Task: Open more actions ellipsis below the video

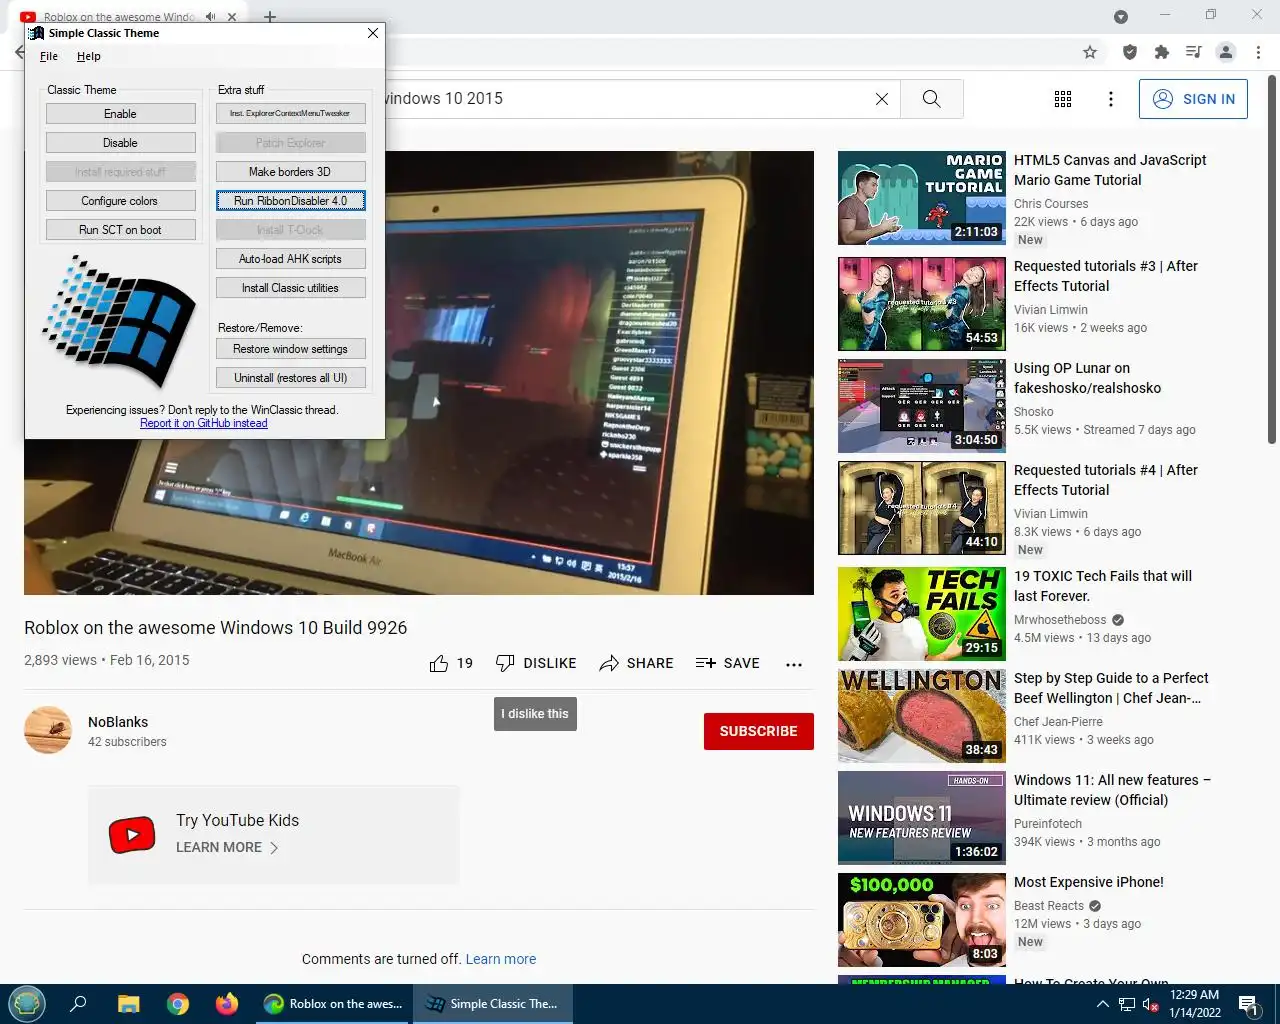Action: [794, 664]
